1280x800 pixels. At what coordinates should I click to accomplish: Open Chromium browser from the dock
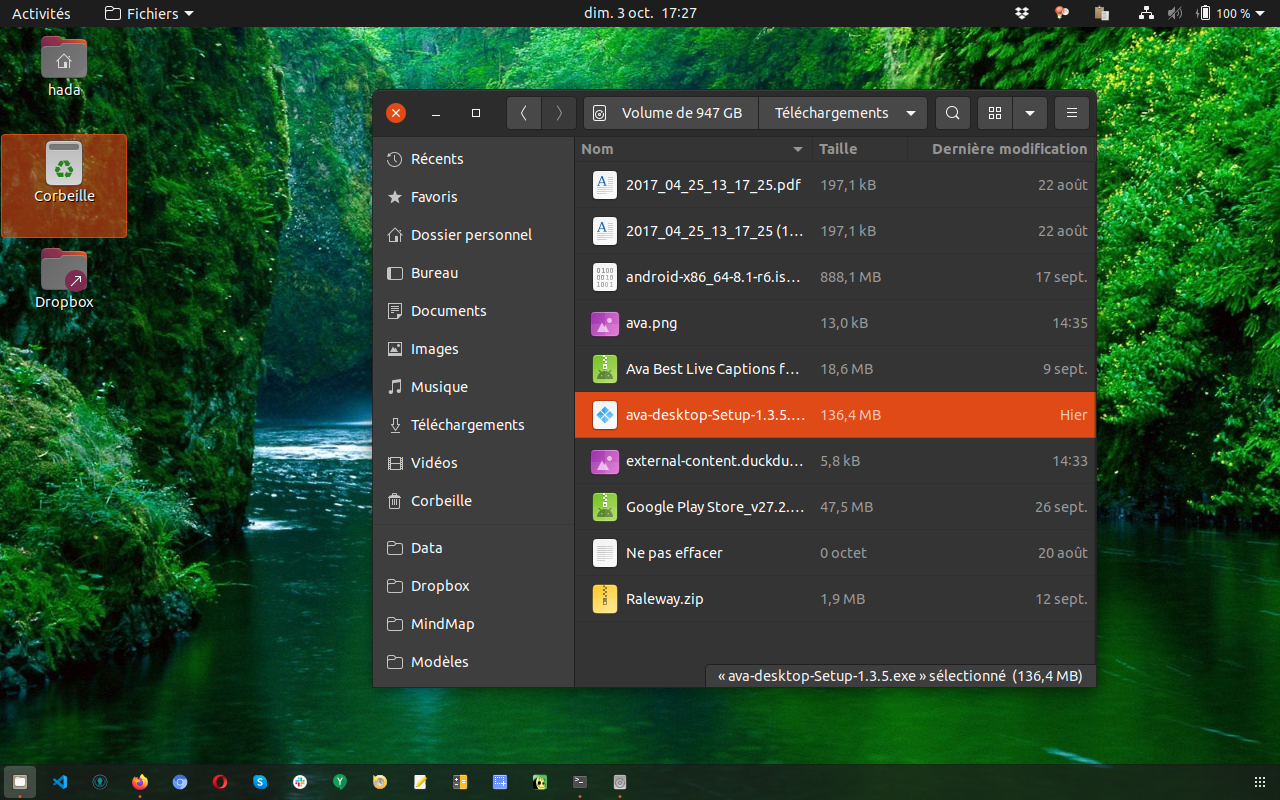click(180, 782)
